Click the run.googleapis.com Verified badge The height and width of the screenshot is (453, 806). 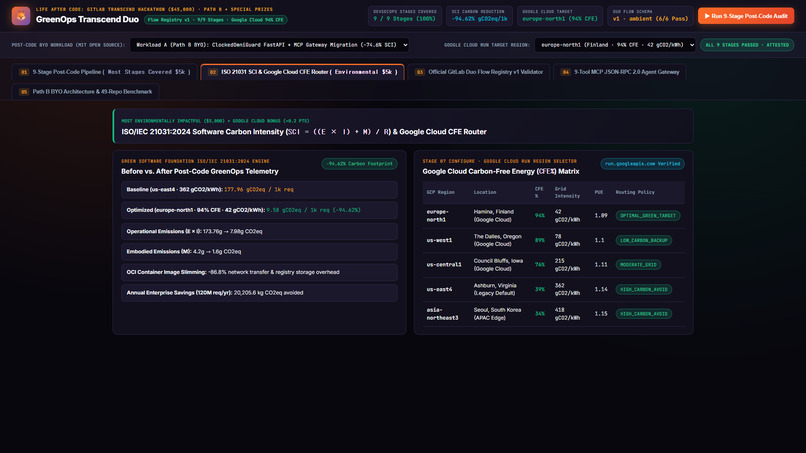tap(642, 164)
